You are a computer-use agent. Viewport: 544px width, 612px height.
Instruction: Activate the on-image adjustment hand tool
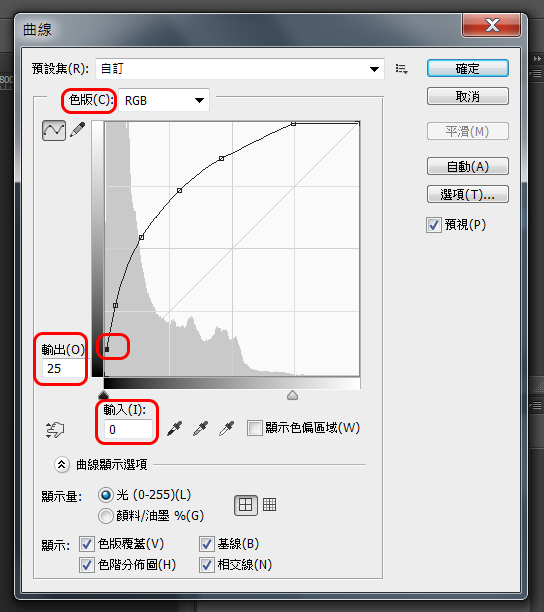pyautogui.click(x=55, y=430)
